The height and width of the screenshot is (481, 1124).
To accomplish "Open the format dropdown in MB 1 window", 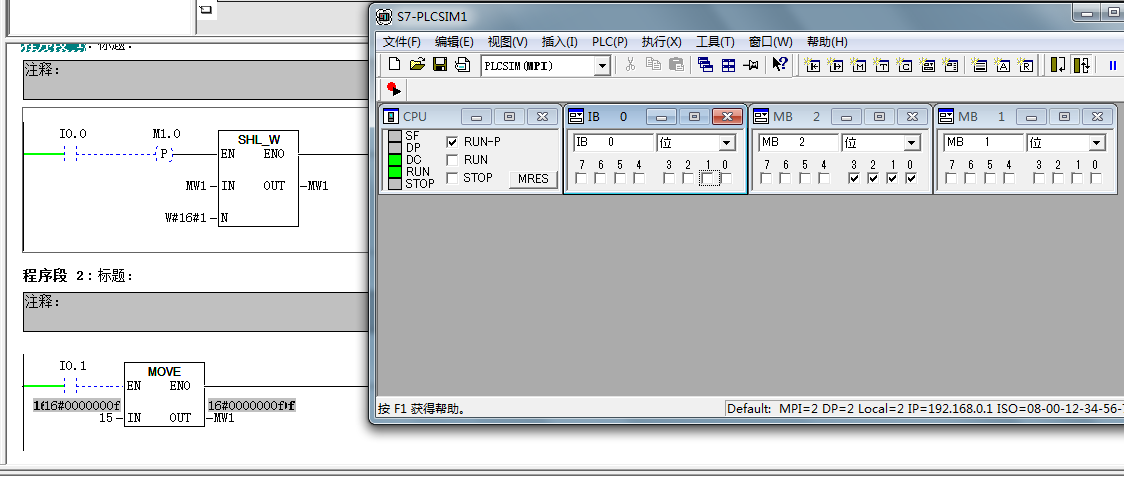I will (x=1096, y=143).
